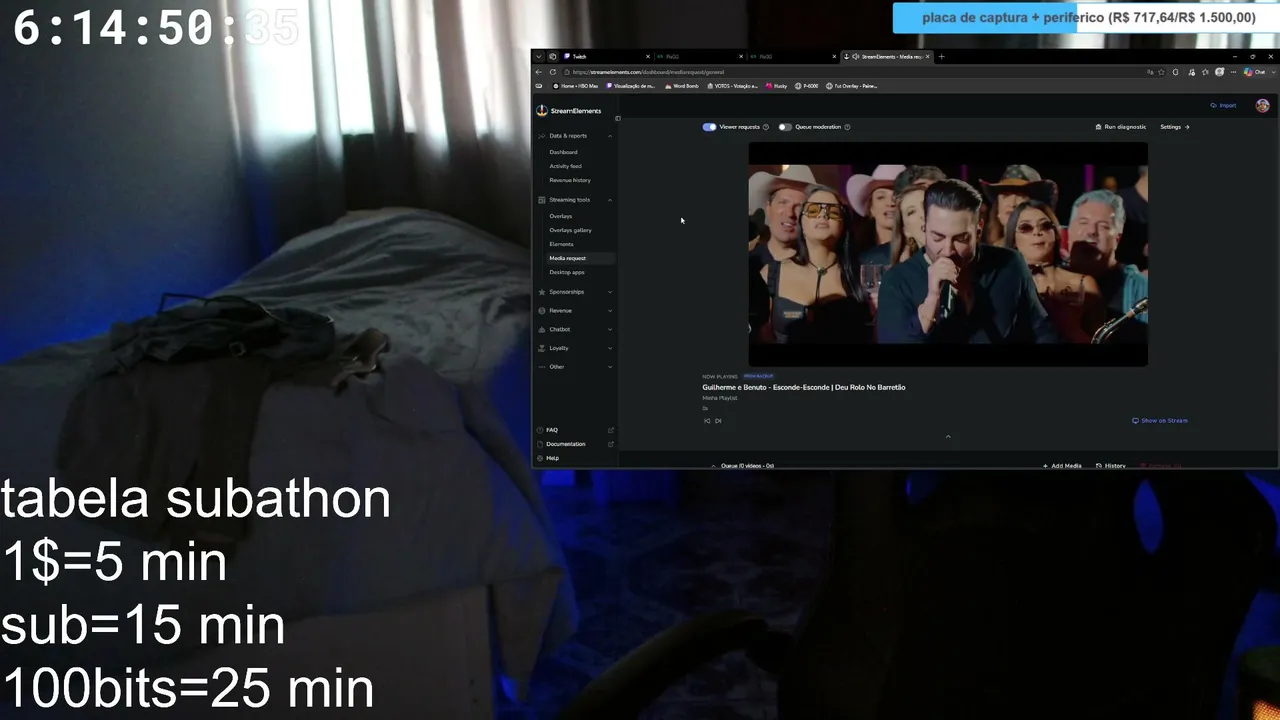
Task: Open Overlays in the sidebar
Action: point(561,216)
